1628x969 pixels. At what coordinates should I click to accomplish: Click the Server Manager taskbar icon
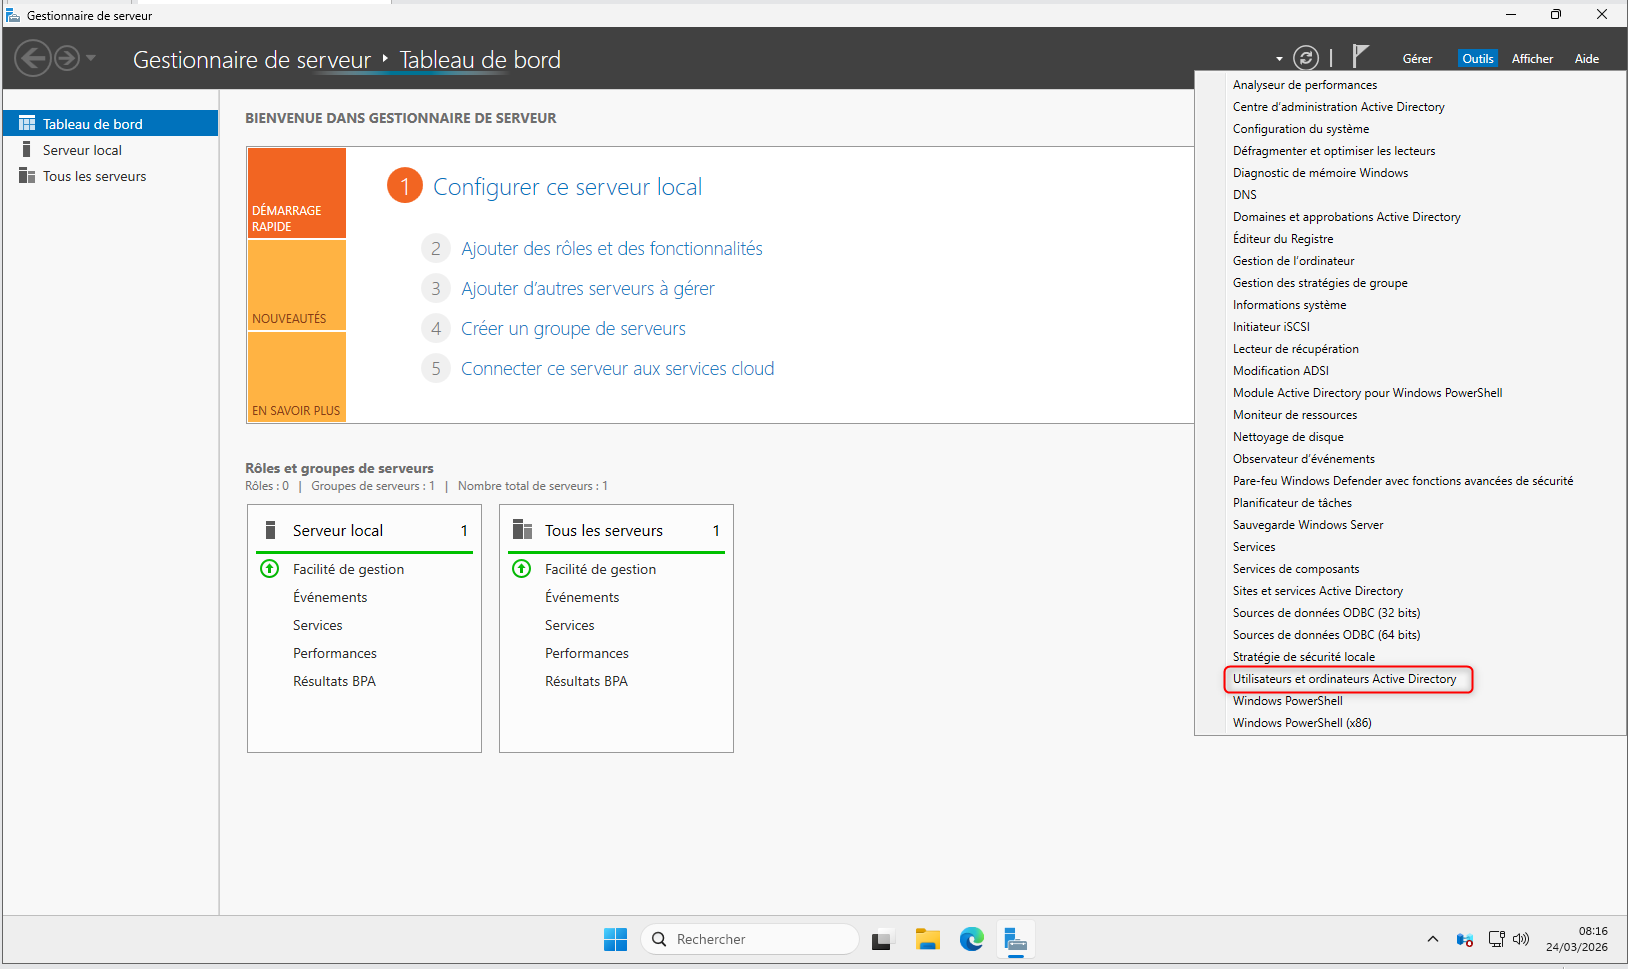click(x=1016, y=939)
